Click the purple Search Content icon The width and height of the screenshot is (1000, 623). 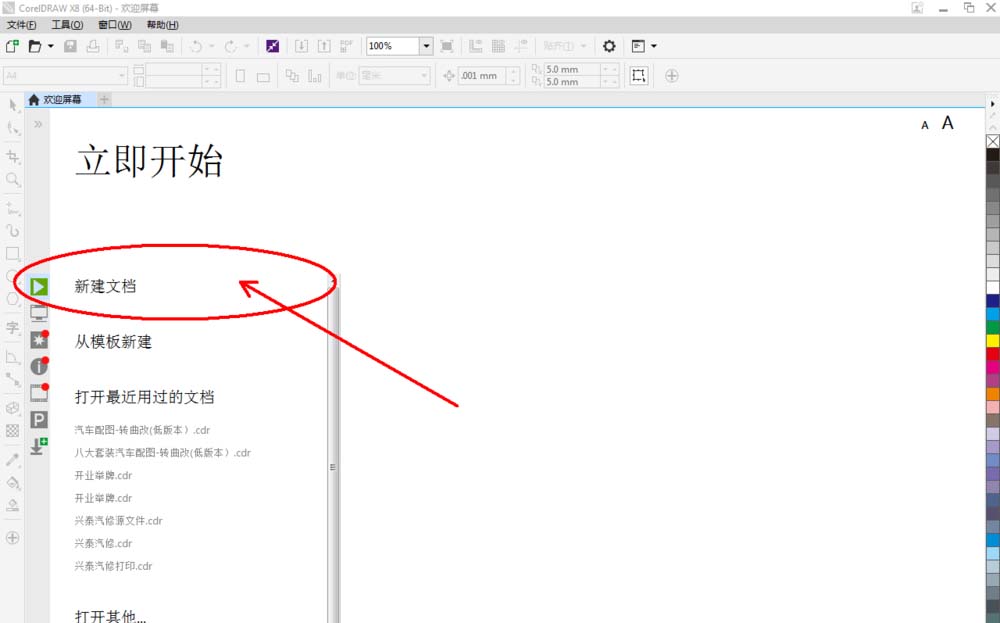point(272,46)
